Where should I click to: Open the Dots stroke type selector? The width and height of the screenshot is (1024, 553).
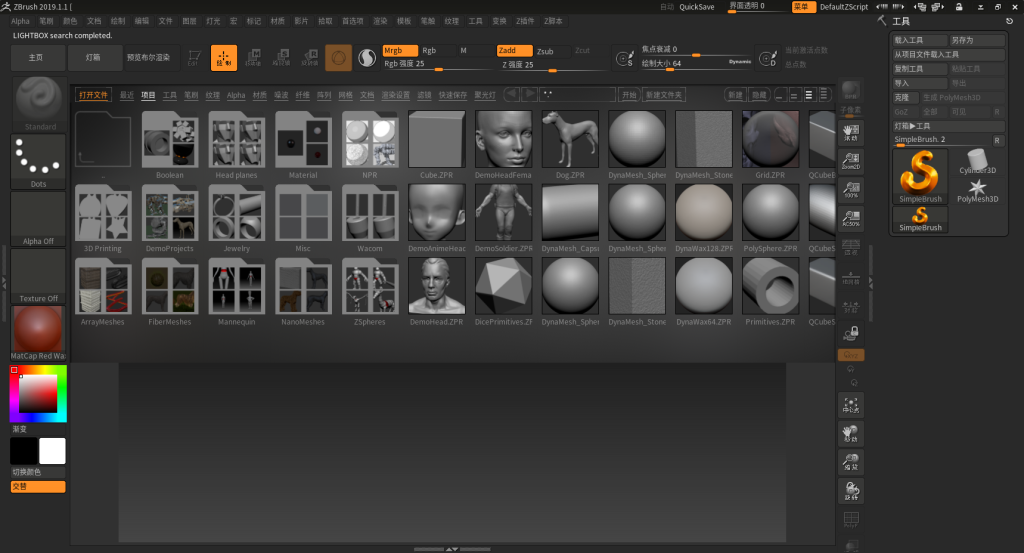(x=38, y=160)
